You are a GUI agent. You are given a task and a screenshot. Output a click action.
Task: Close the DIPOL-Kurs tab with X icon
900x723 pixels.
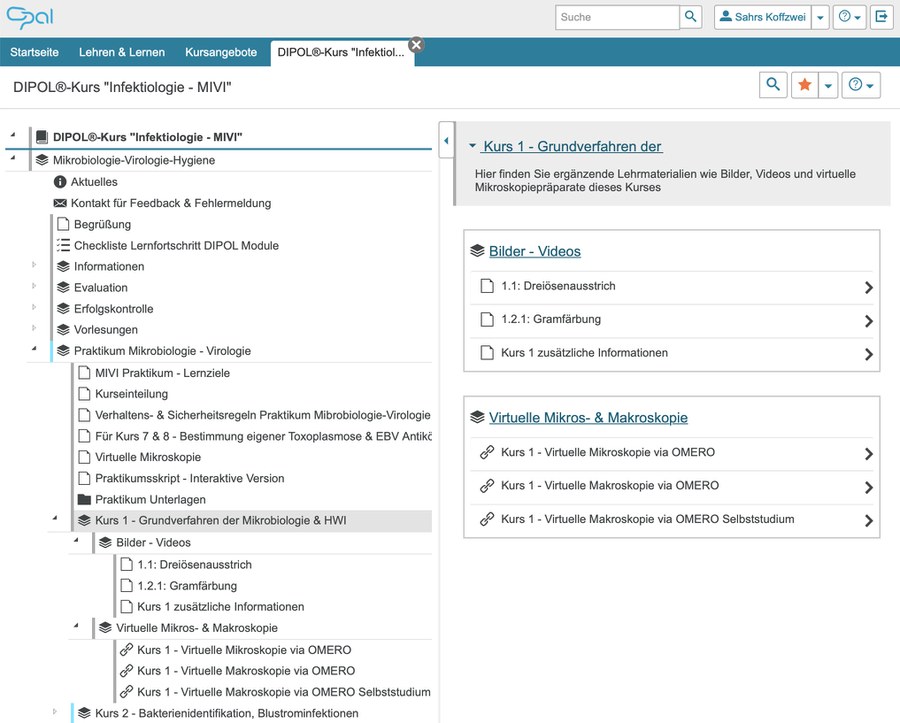[416, 44]
